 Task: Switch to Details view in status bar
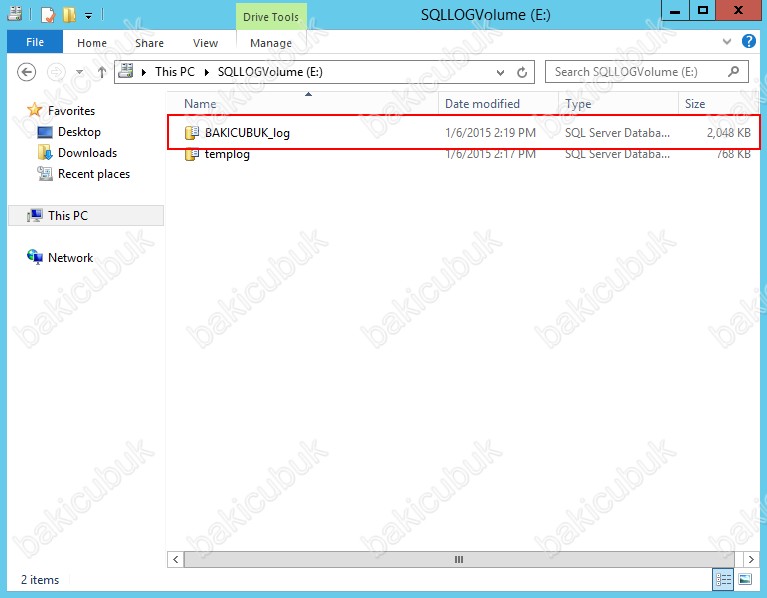click(x=723, y=580)
